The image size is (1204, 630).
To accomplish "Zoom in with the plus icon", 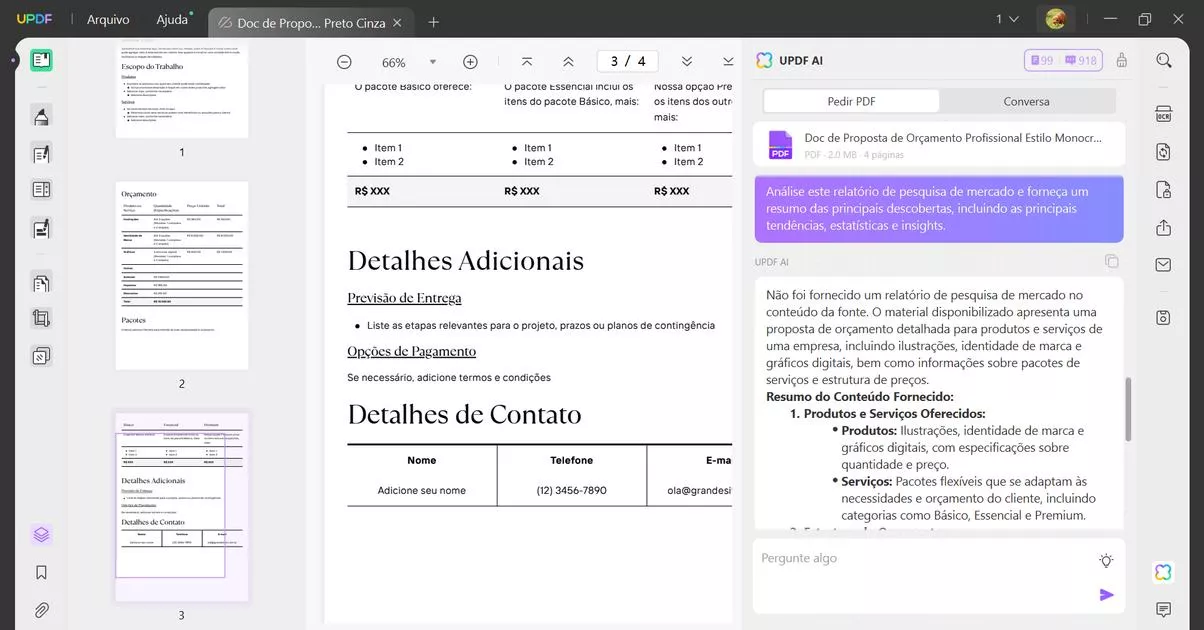I will (469, 61).
